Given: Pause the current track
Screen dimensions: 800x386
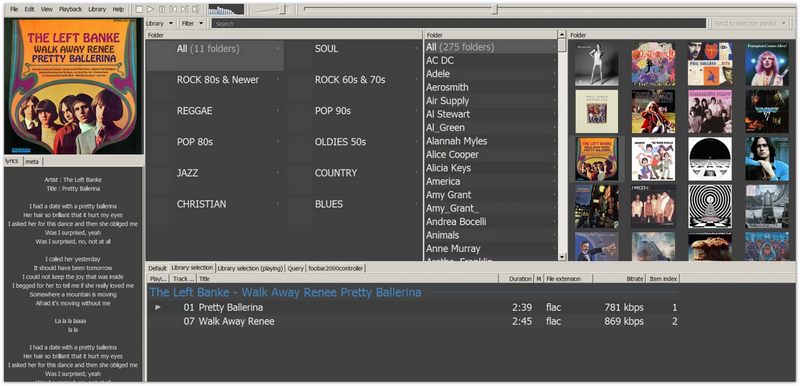Looking at the screenshot, I should click(162, 9).
